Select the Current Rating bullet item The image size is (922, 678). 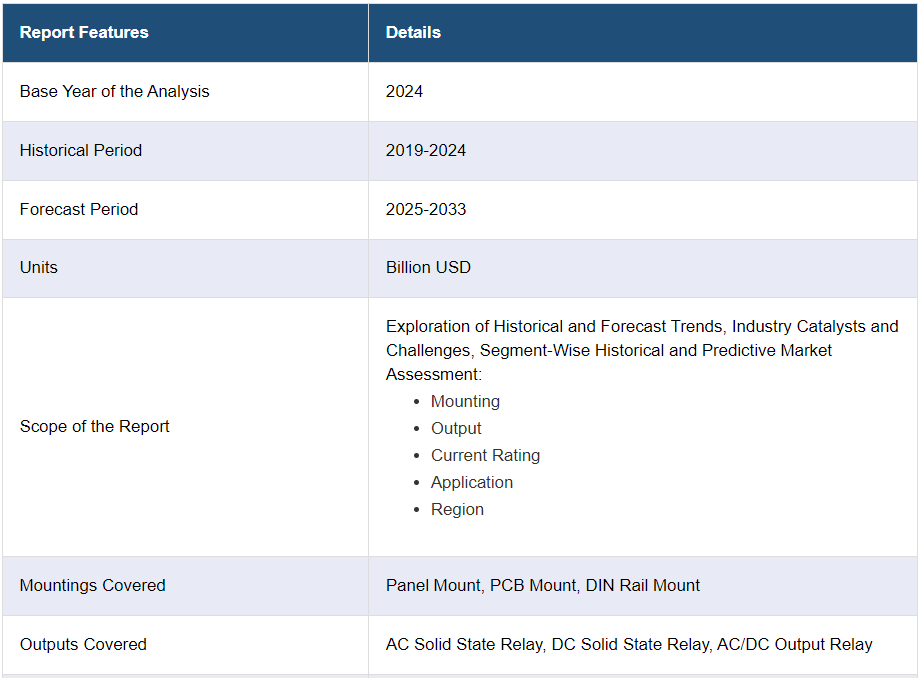click(485, 455)
